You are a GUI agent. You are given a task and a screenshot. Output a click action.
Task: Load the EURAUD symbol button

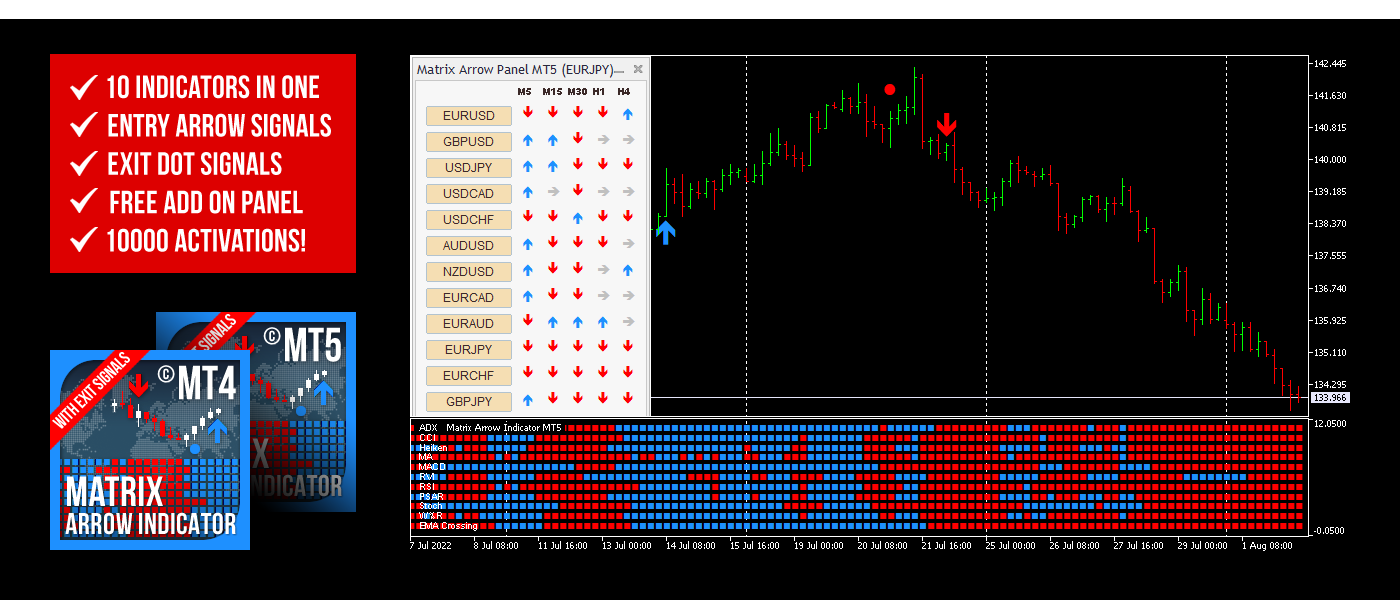click(x=469, y=323)
